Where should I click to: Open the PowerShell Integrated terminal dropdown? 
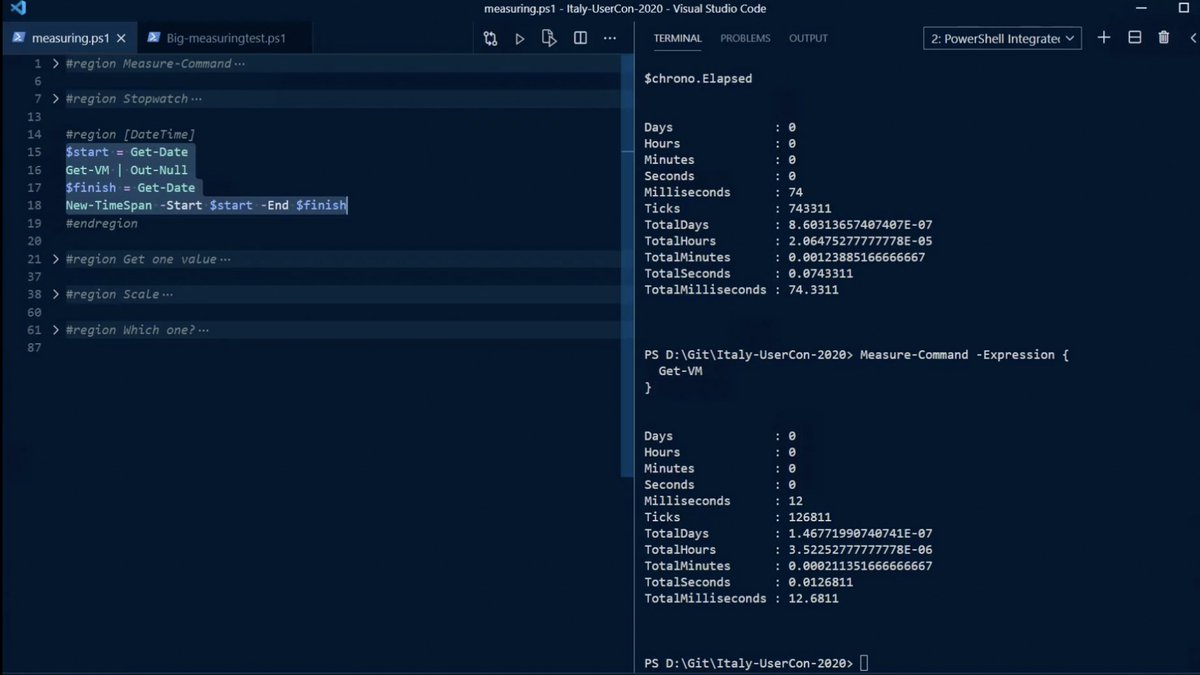[1002, 37]
